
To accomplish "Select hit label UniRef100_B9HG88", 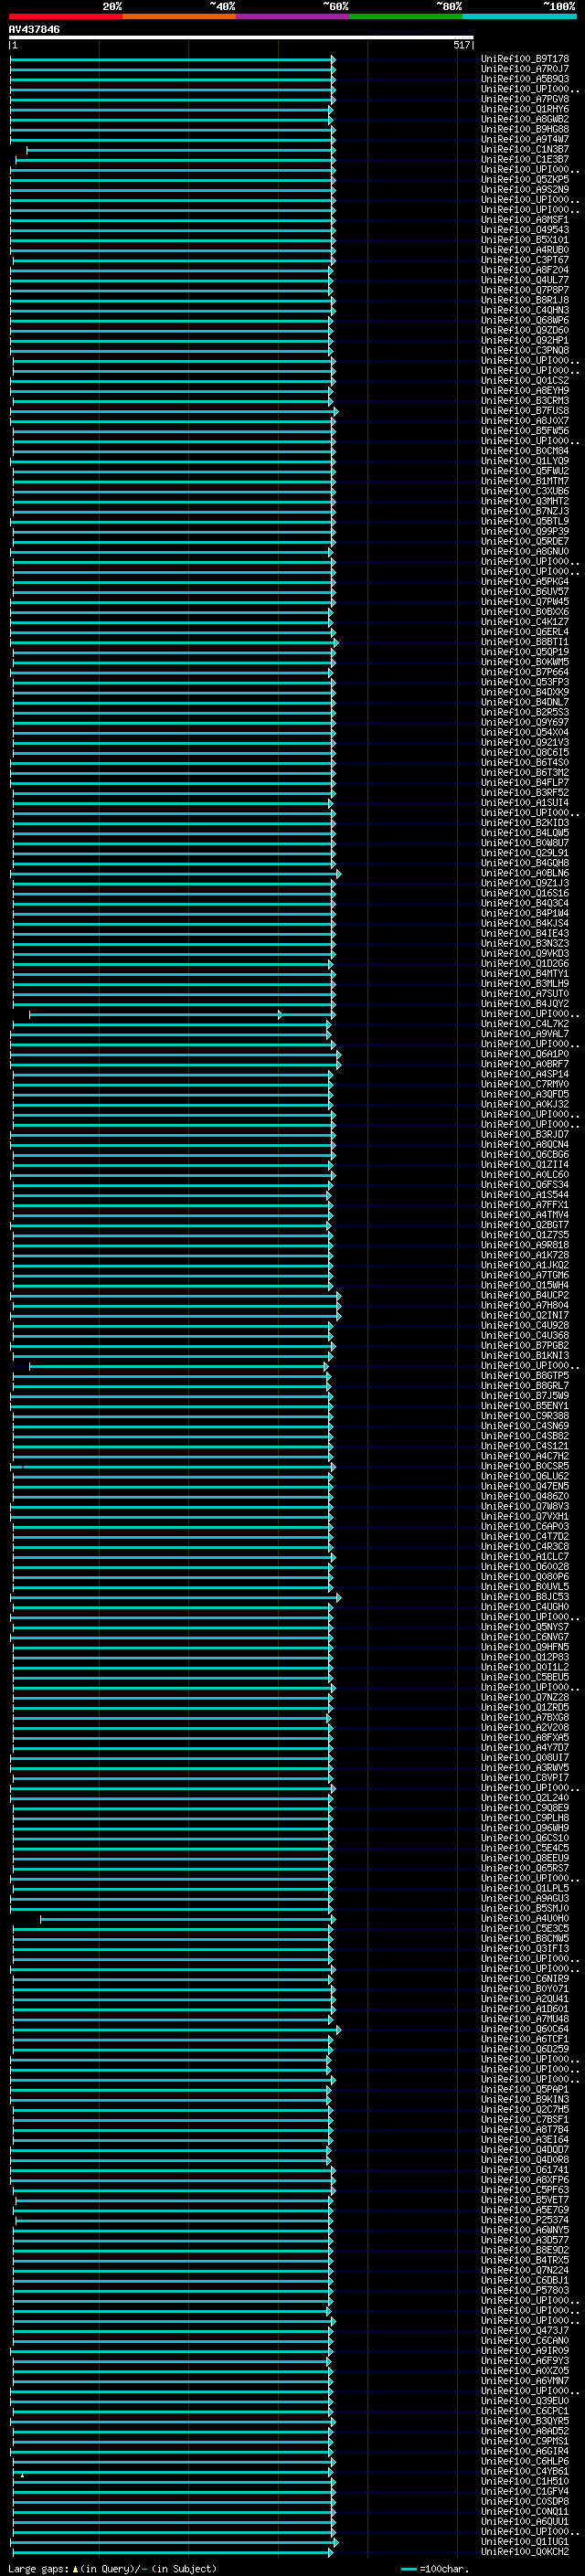I will pos(525,129).
